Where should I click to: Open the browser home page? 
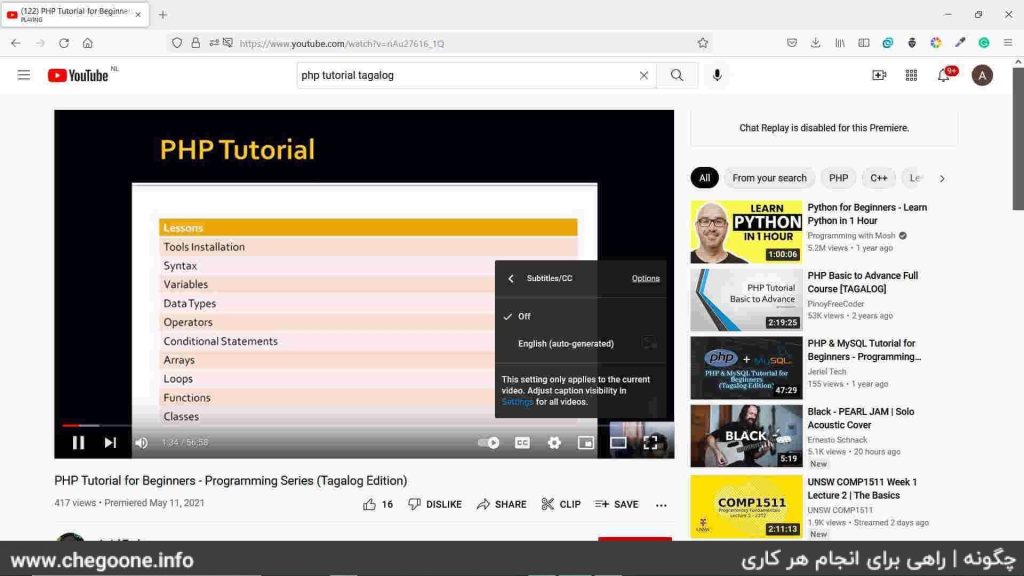pos(88,43)
